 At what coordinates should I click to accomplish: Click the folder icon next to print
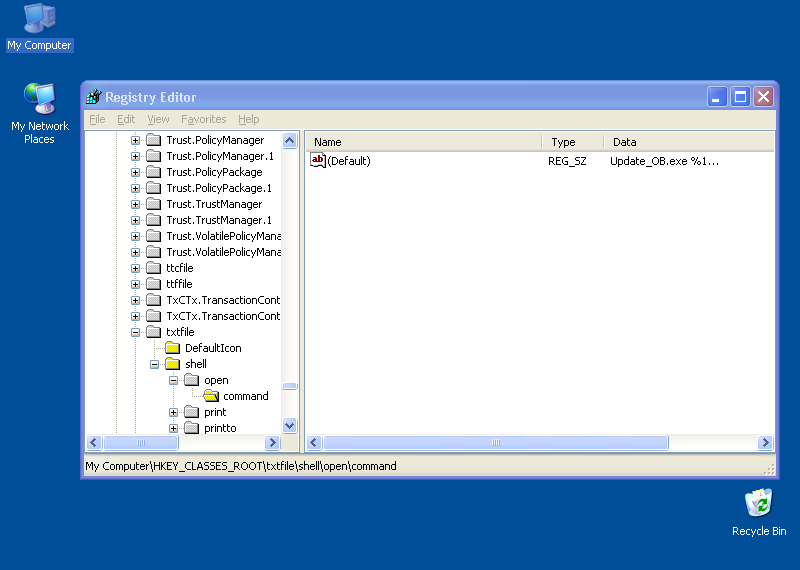[191, 412]
